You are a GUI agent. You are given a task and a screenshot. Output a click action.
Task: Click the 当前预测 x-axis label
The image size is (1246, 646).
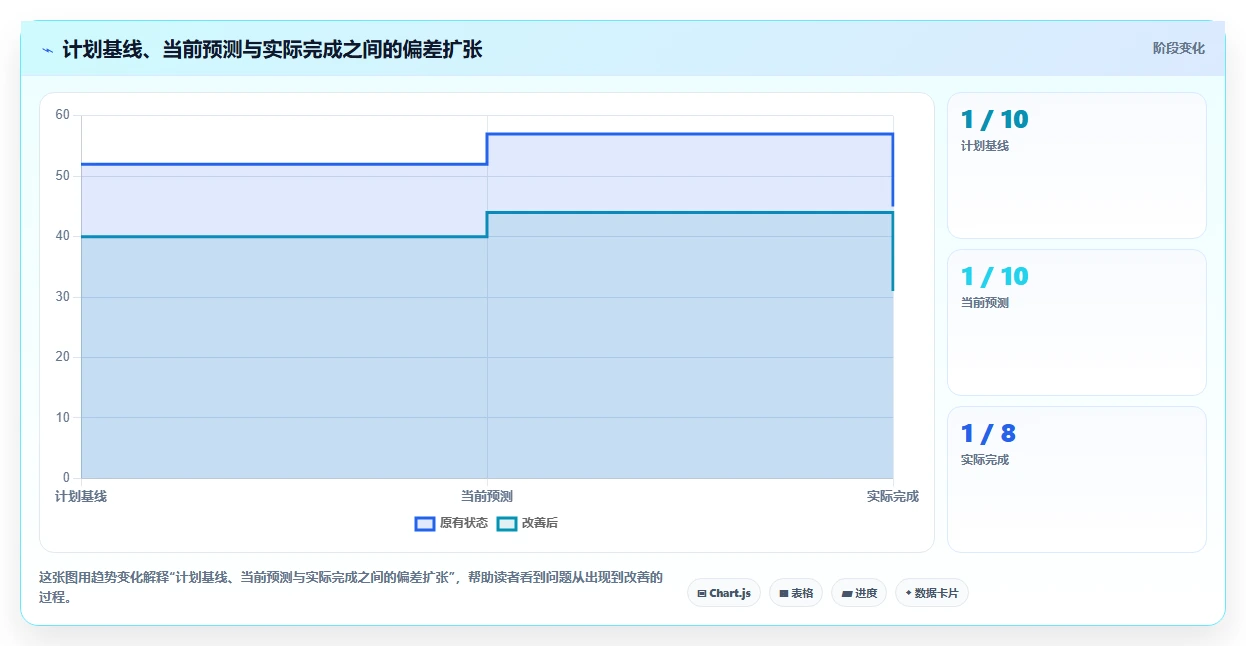(487, 496)
